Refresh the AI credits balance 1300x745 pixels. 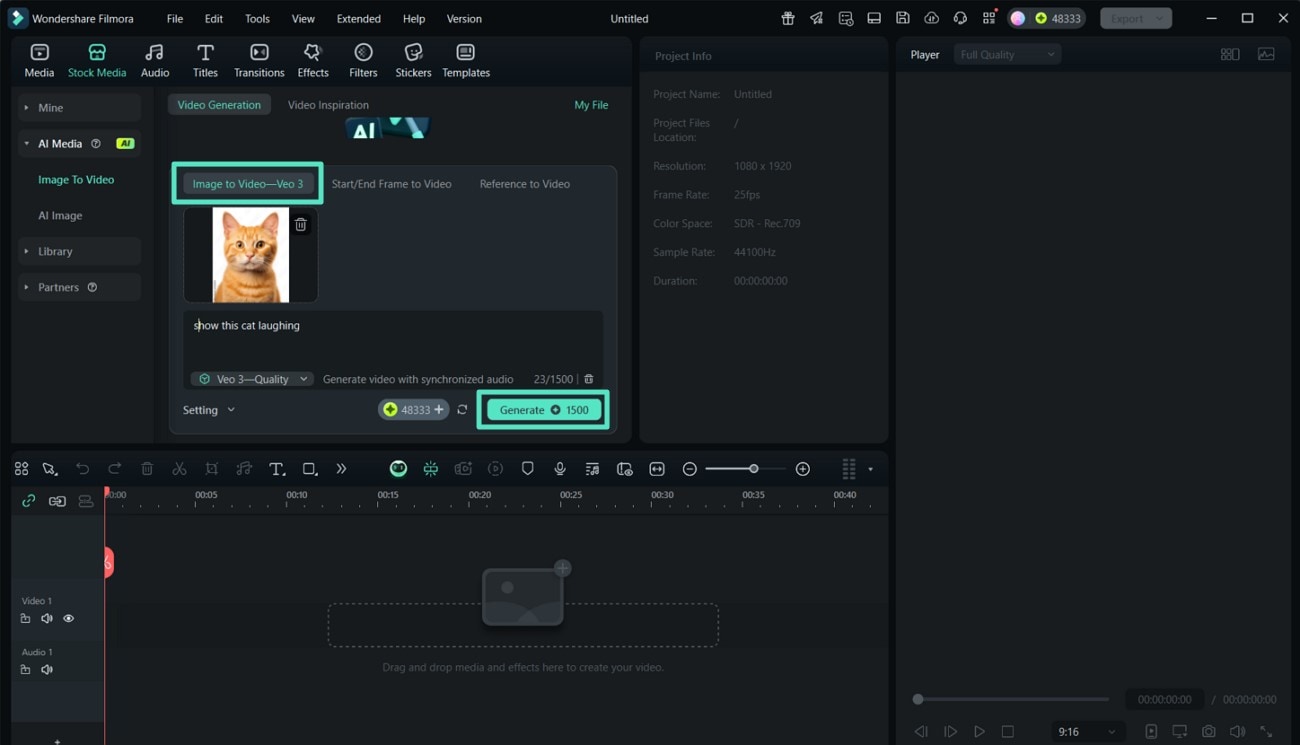462,410
